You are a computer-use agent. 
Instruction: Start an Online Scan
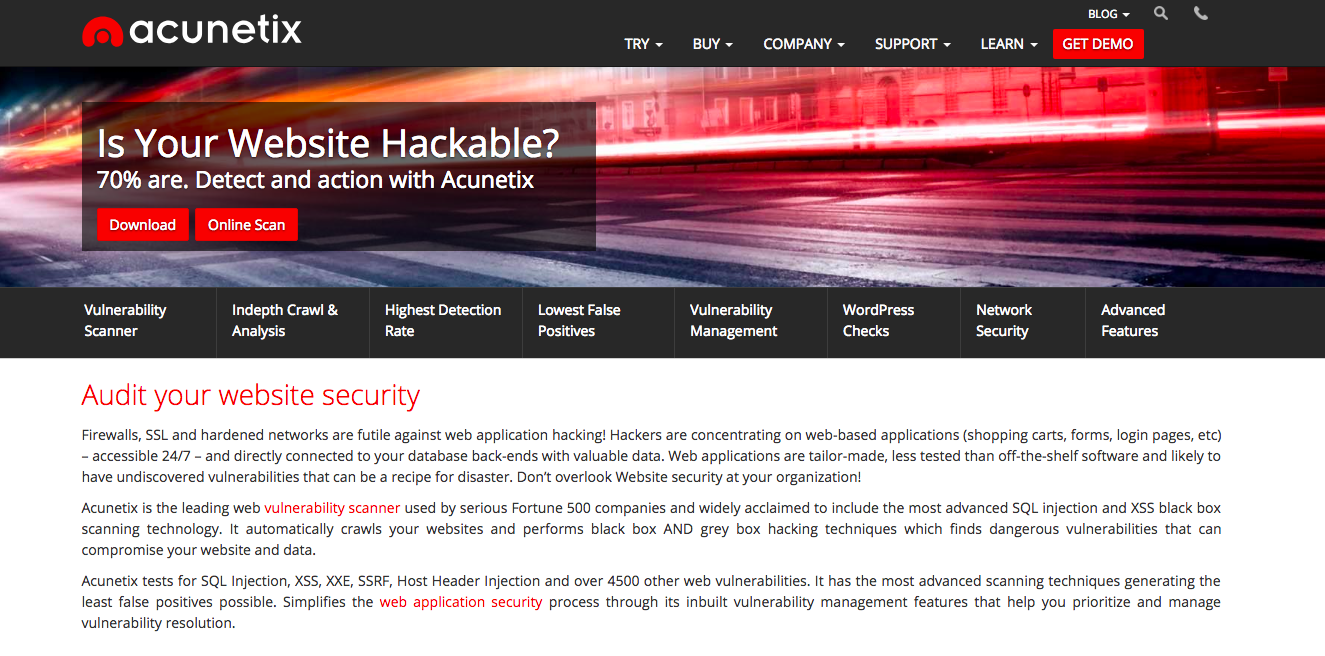pos(246,225)
